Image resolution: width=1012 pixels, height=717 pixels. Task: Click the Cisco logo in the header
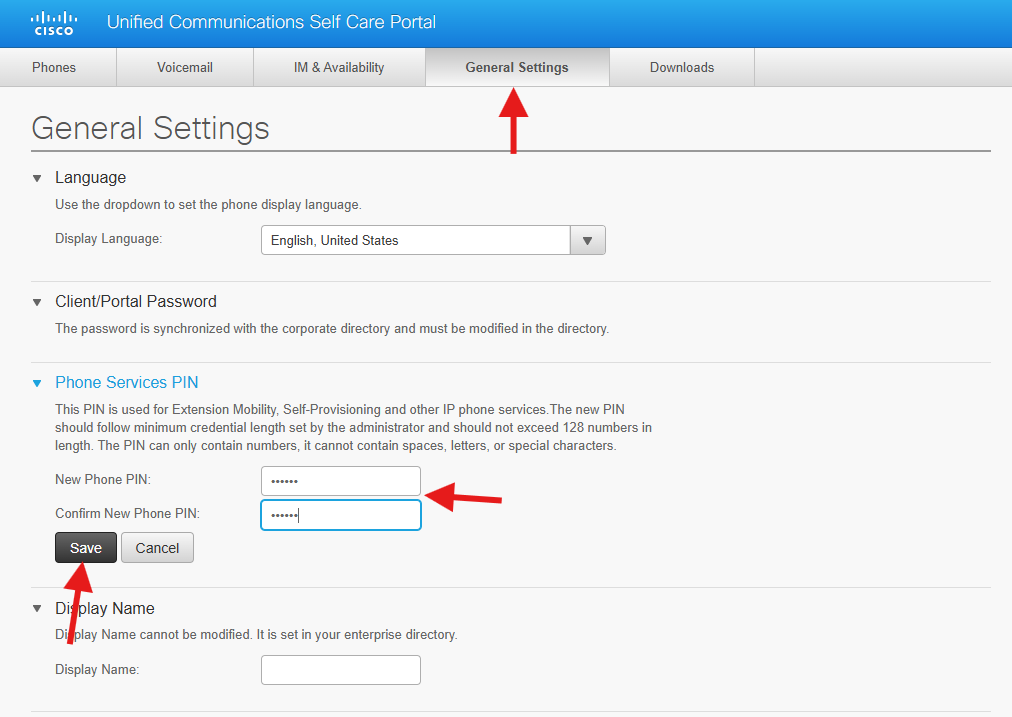(54, 23)
